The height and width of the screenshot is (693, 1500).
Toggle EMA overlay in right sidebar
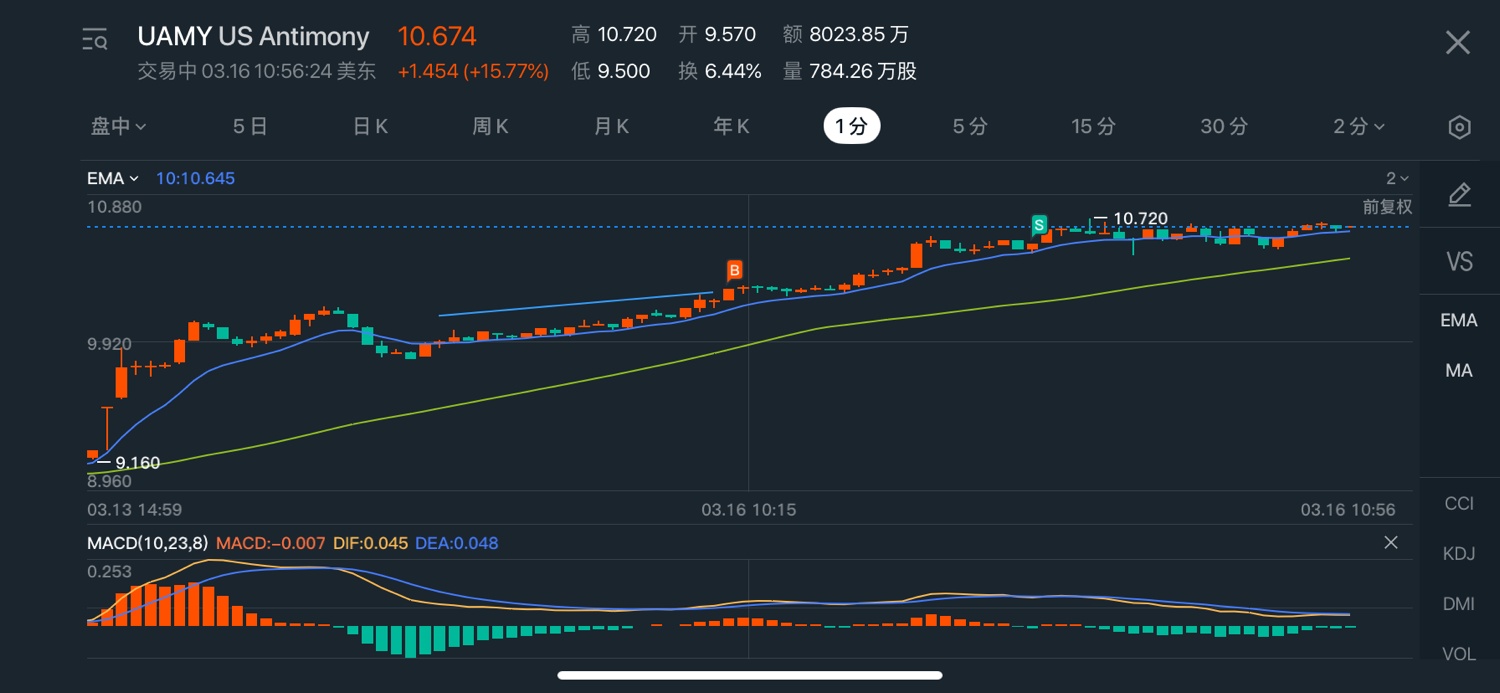coord(1459,320)
